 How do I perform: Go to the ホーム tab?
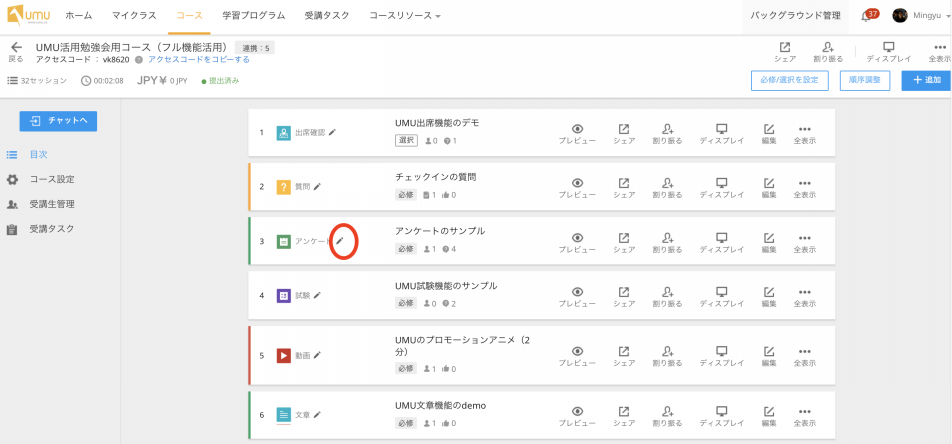[79, 16]
